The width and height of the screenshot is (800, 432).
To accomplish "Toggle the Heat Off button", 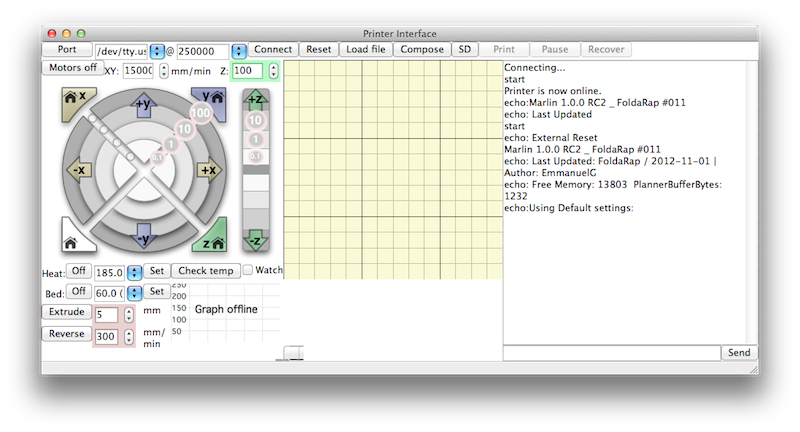I will point(79,271).
